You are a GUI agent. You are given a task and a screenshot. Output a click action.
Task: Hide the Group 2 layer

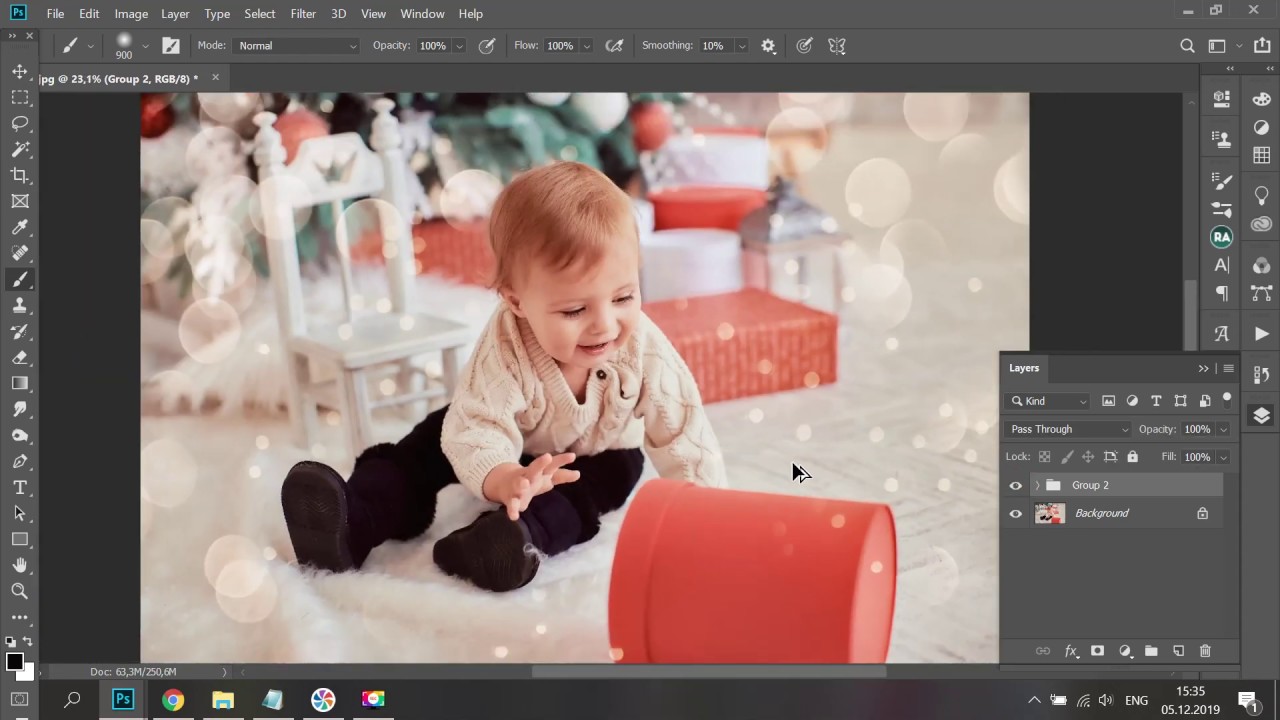pyautogui.click(x=1016, y=486)
